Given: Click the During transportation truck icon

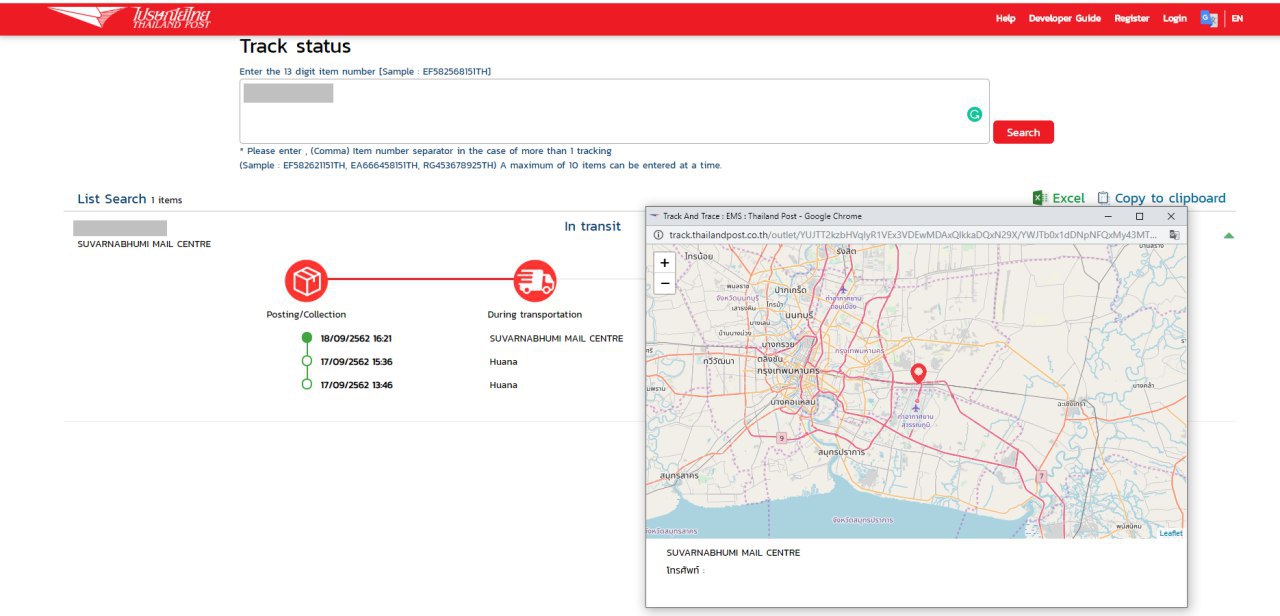Looking at the screenshot, I should pyautogui.click(x=535, y=281).
